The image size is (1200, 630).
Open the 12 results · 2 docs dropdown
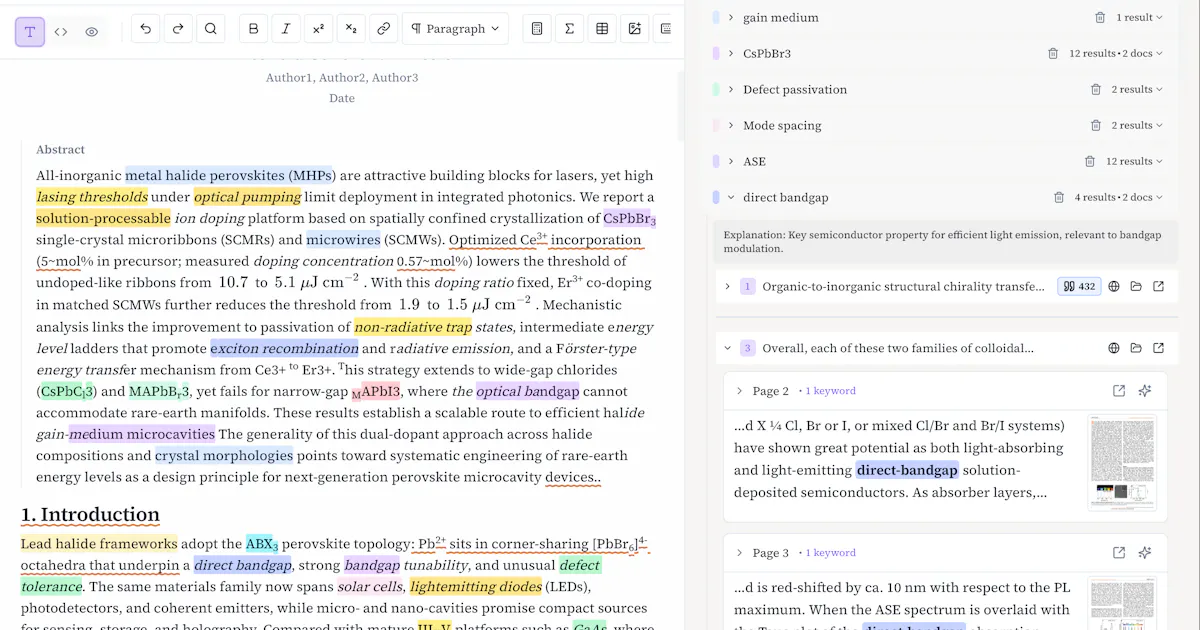[1116, 53]
